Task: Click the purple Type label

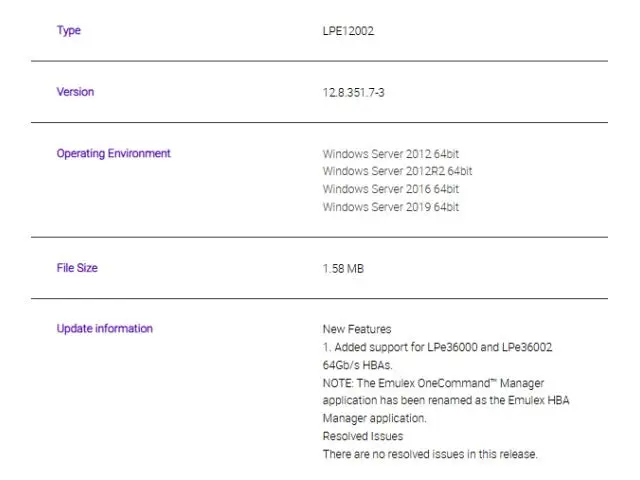Action: pyautogui.click(x=68, y=30)
